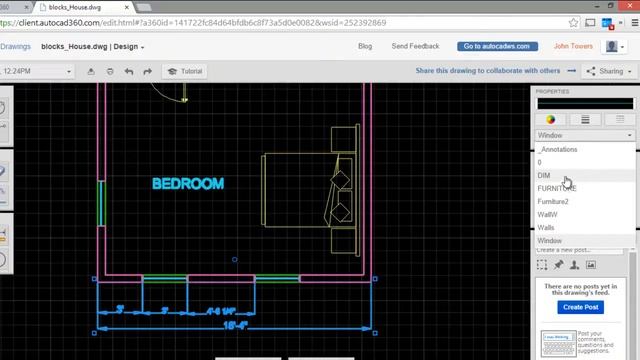The image size is (640, 360).
Task: Choose the _Annotations layer from the list
Action: (585, 149)
